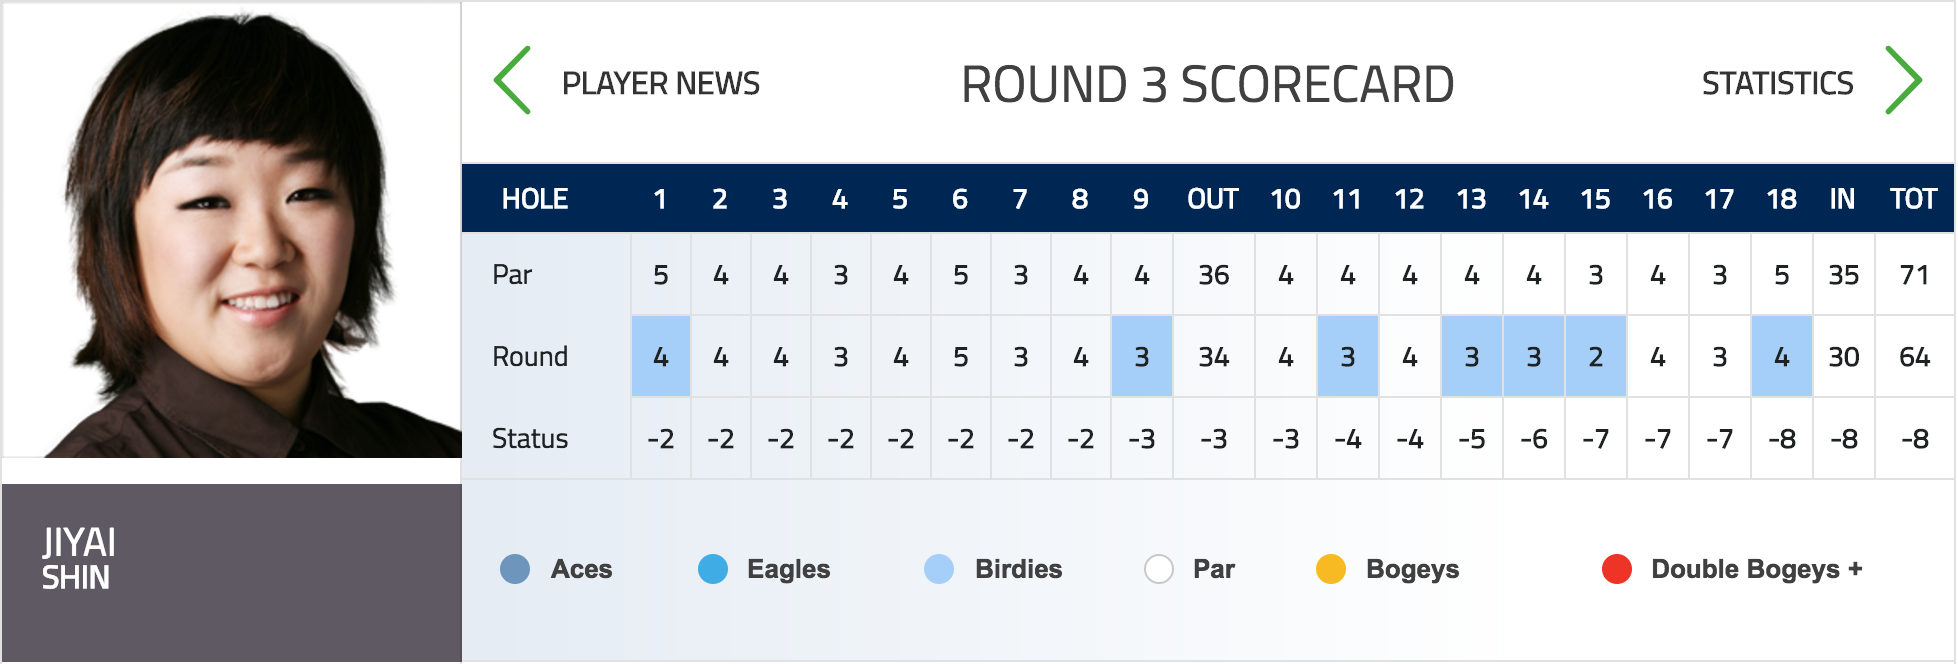Click the Par white legend circle
1958x664 pixels.
[x=1159, y=569]
